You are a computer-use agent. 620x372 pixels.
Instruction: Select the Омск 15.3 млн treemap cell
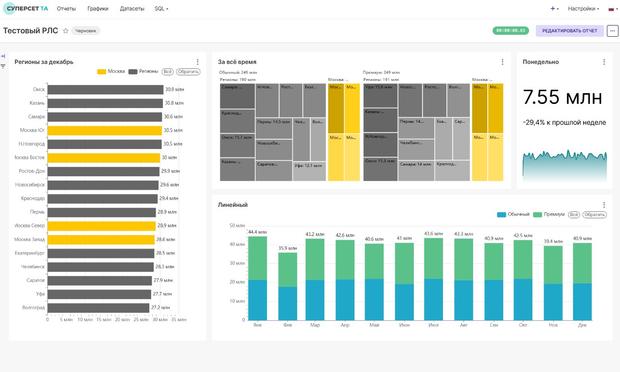(380, 170)
